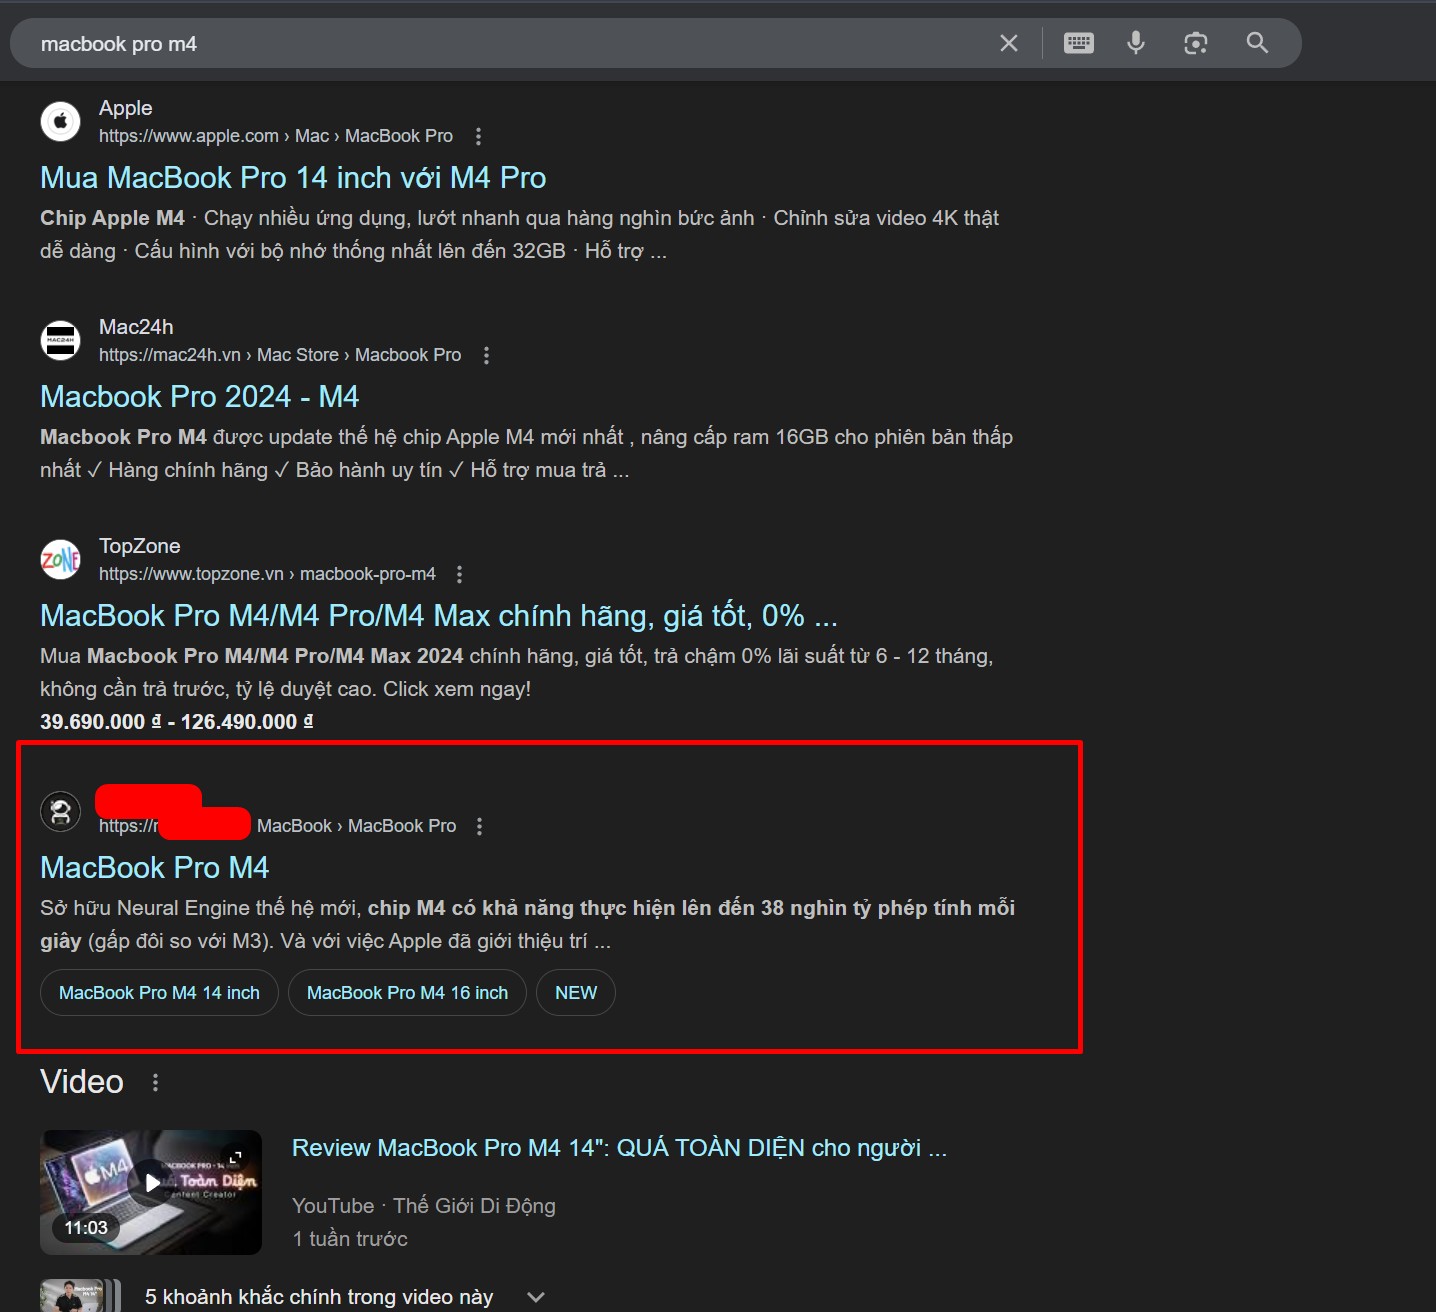Open more options for TopZone result
1436x1312 pixels.
459,574
